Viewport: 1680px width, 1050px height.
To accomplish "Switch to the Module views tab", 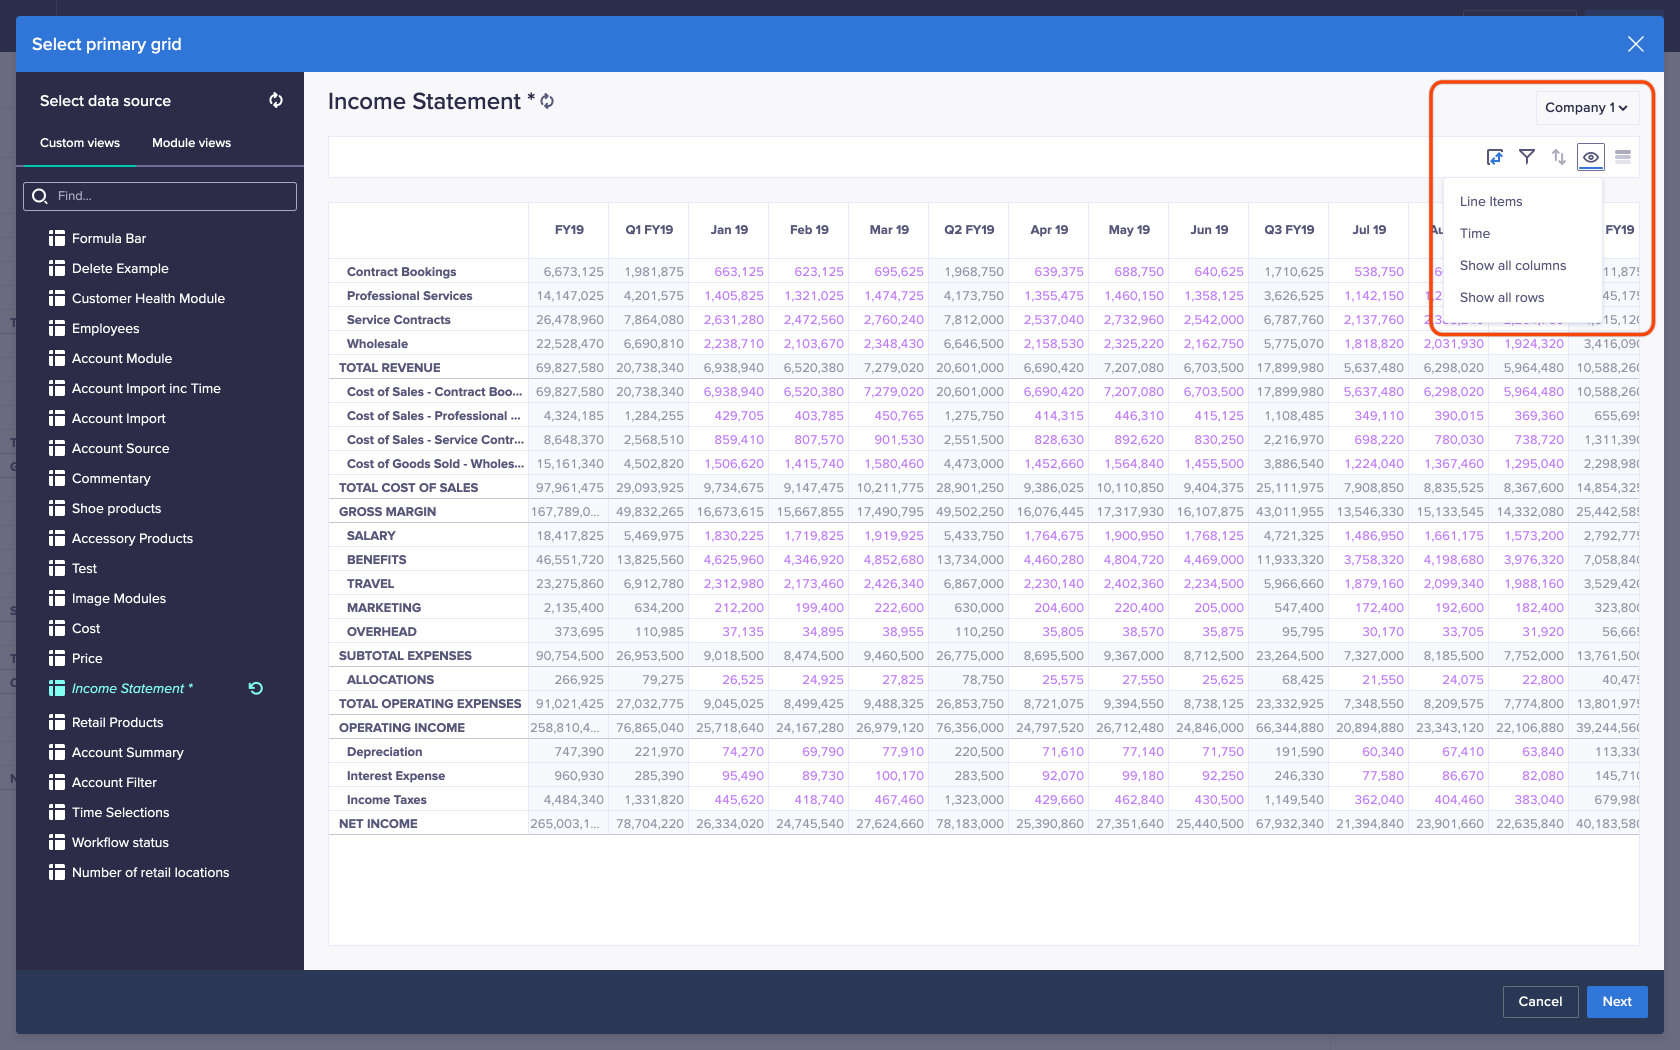I will [x=191, y=143].
